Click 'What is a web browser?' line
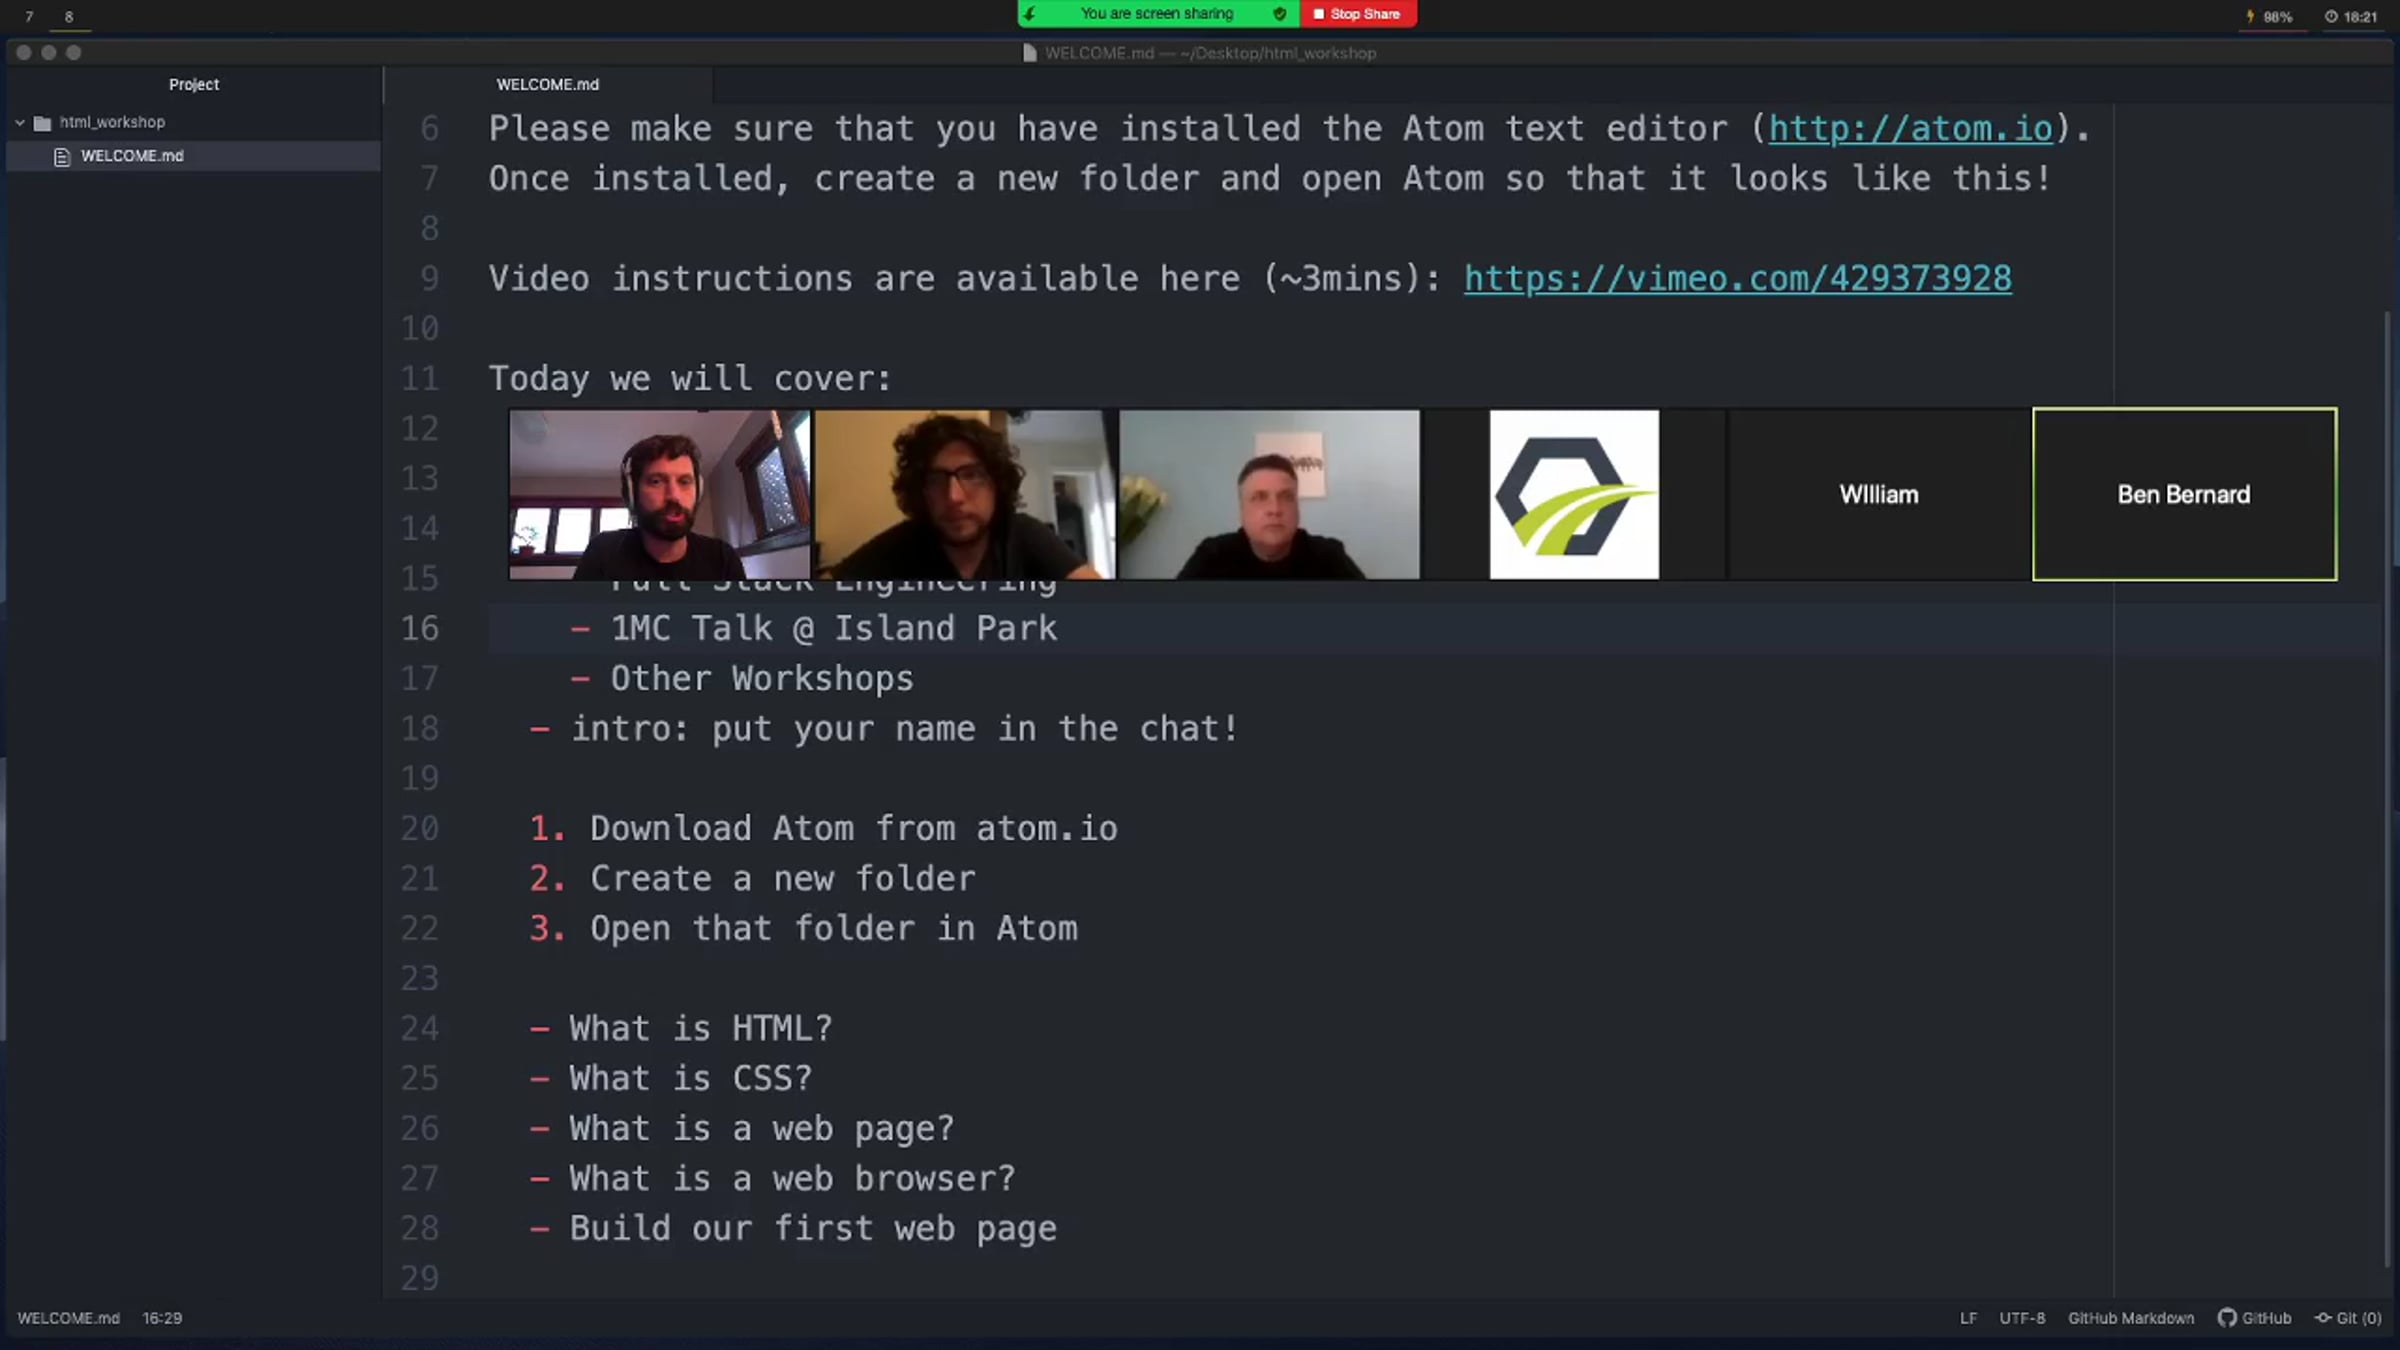 pyautogui.click(x=793, y=1179)
